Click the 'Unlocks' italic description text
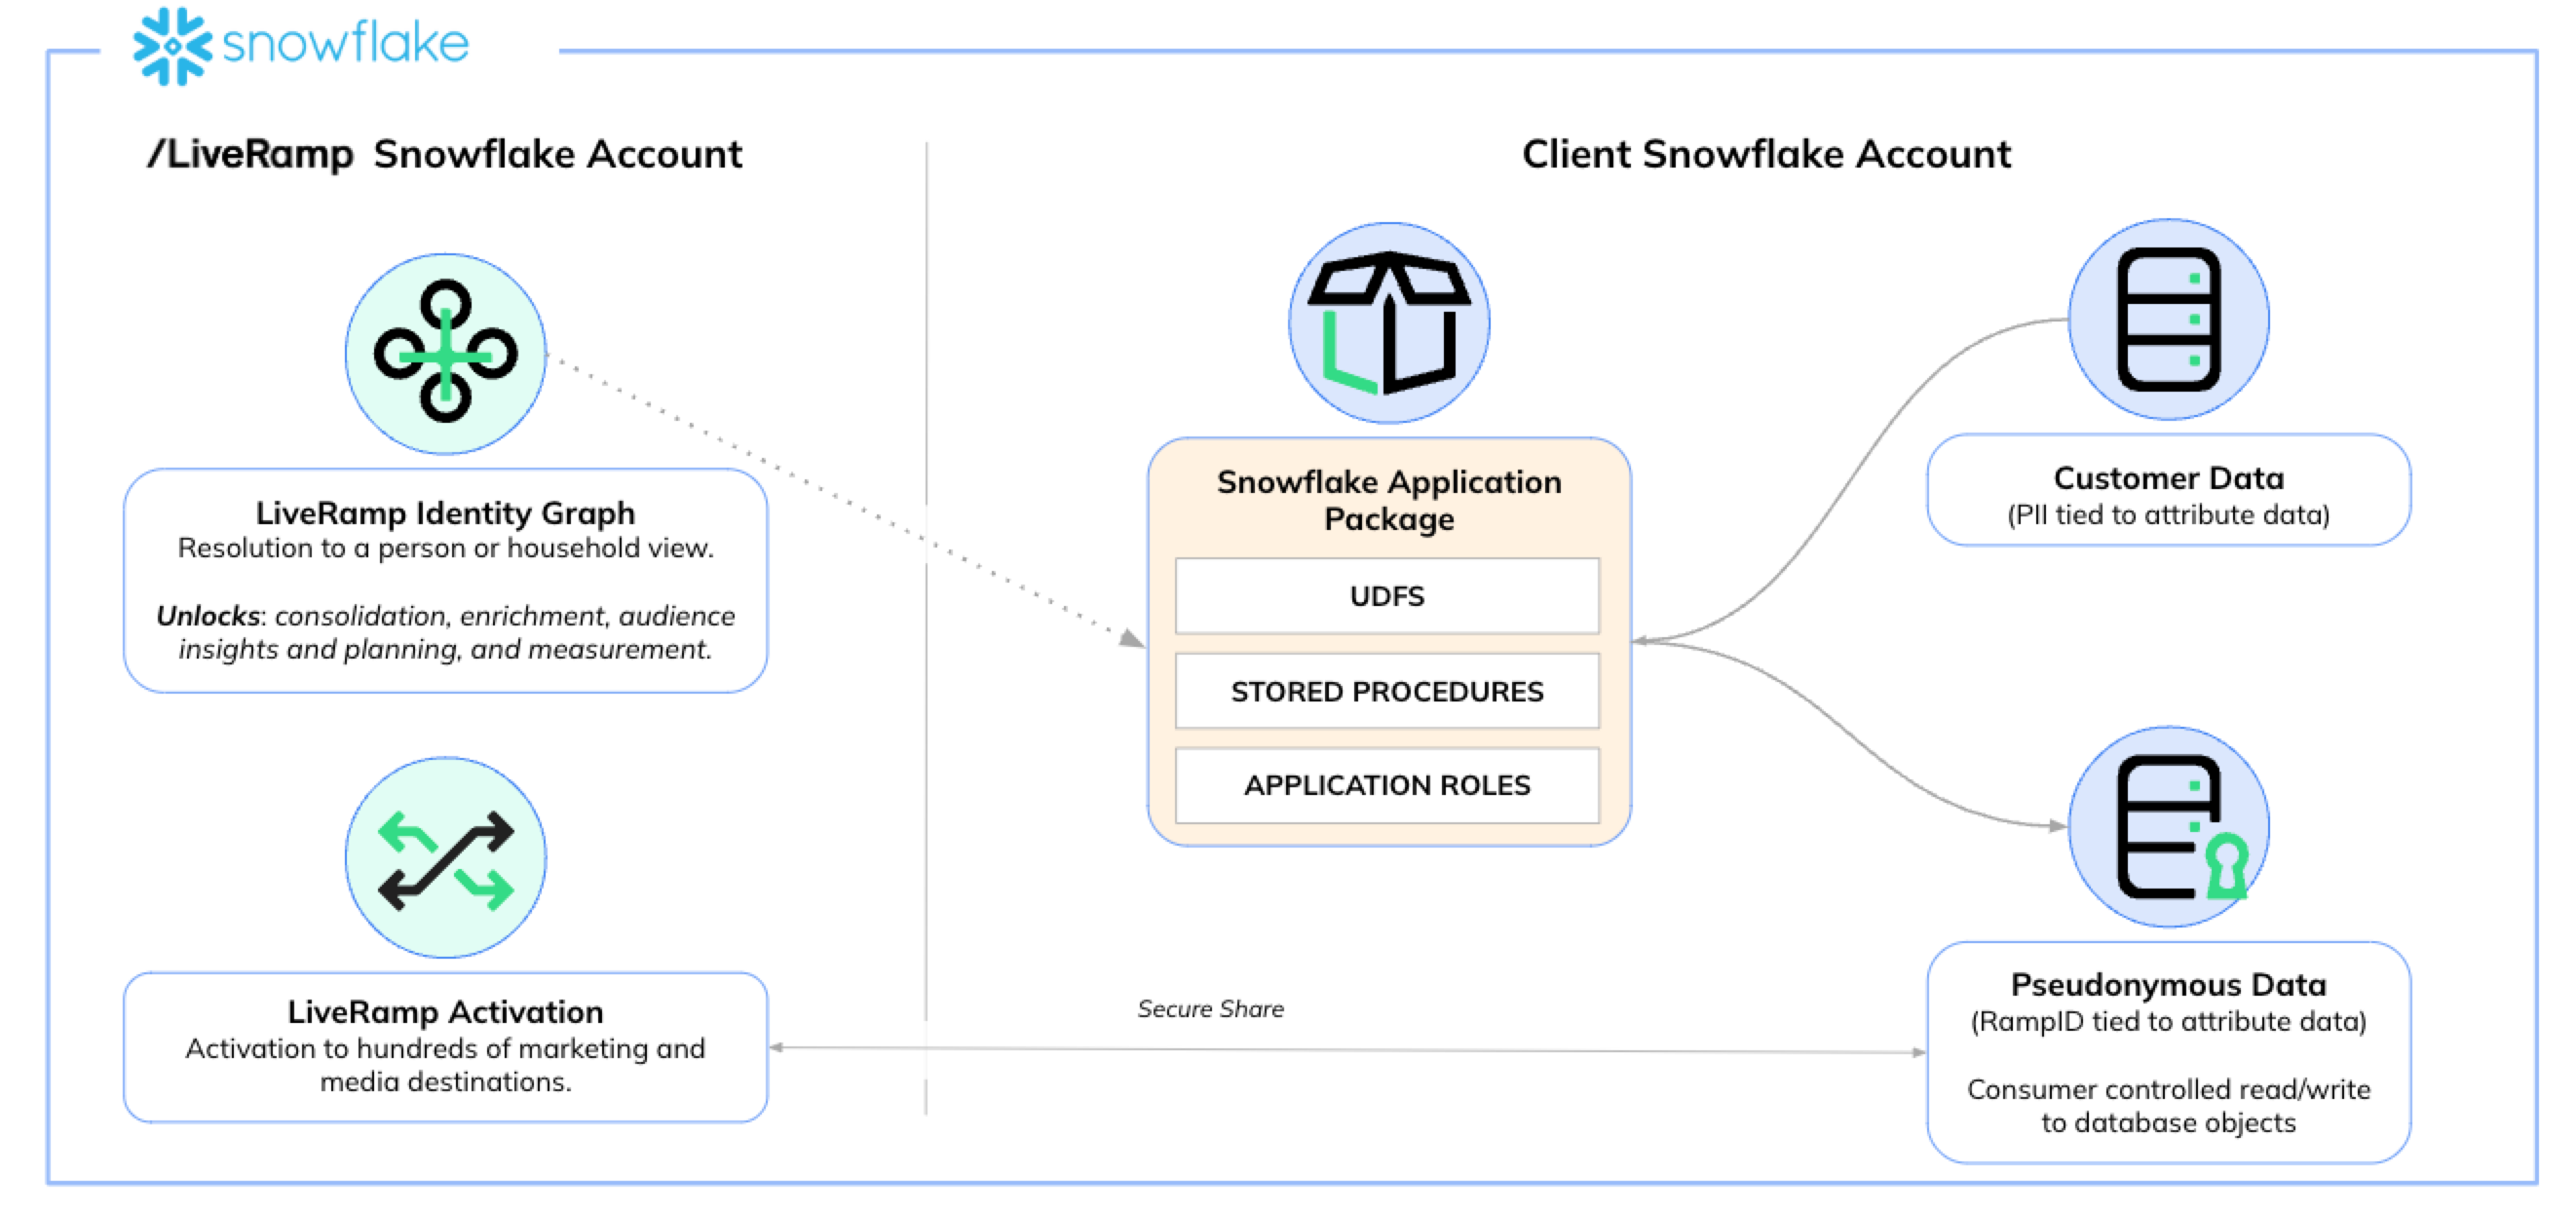The height and width of the screenshot is (1212, 2576). 445,632
